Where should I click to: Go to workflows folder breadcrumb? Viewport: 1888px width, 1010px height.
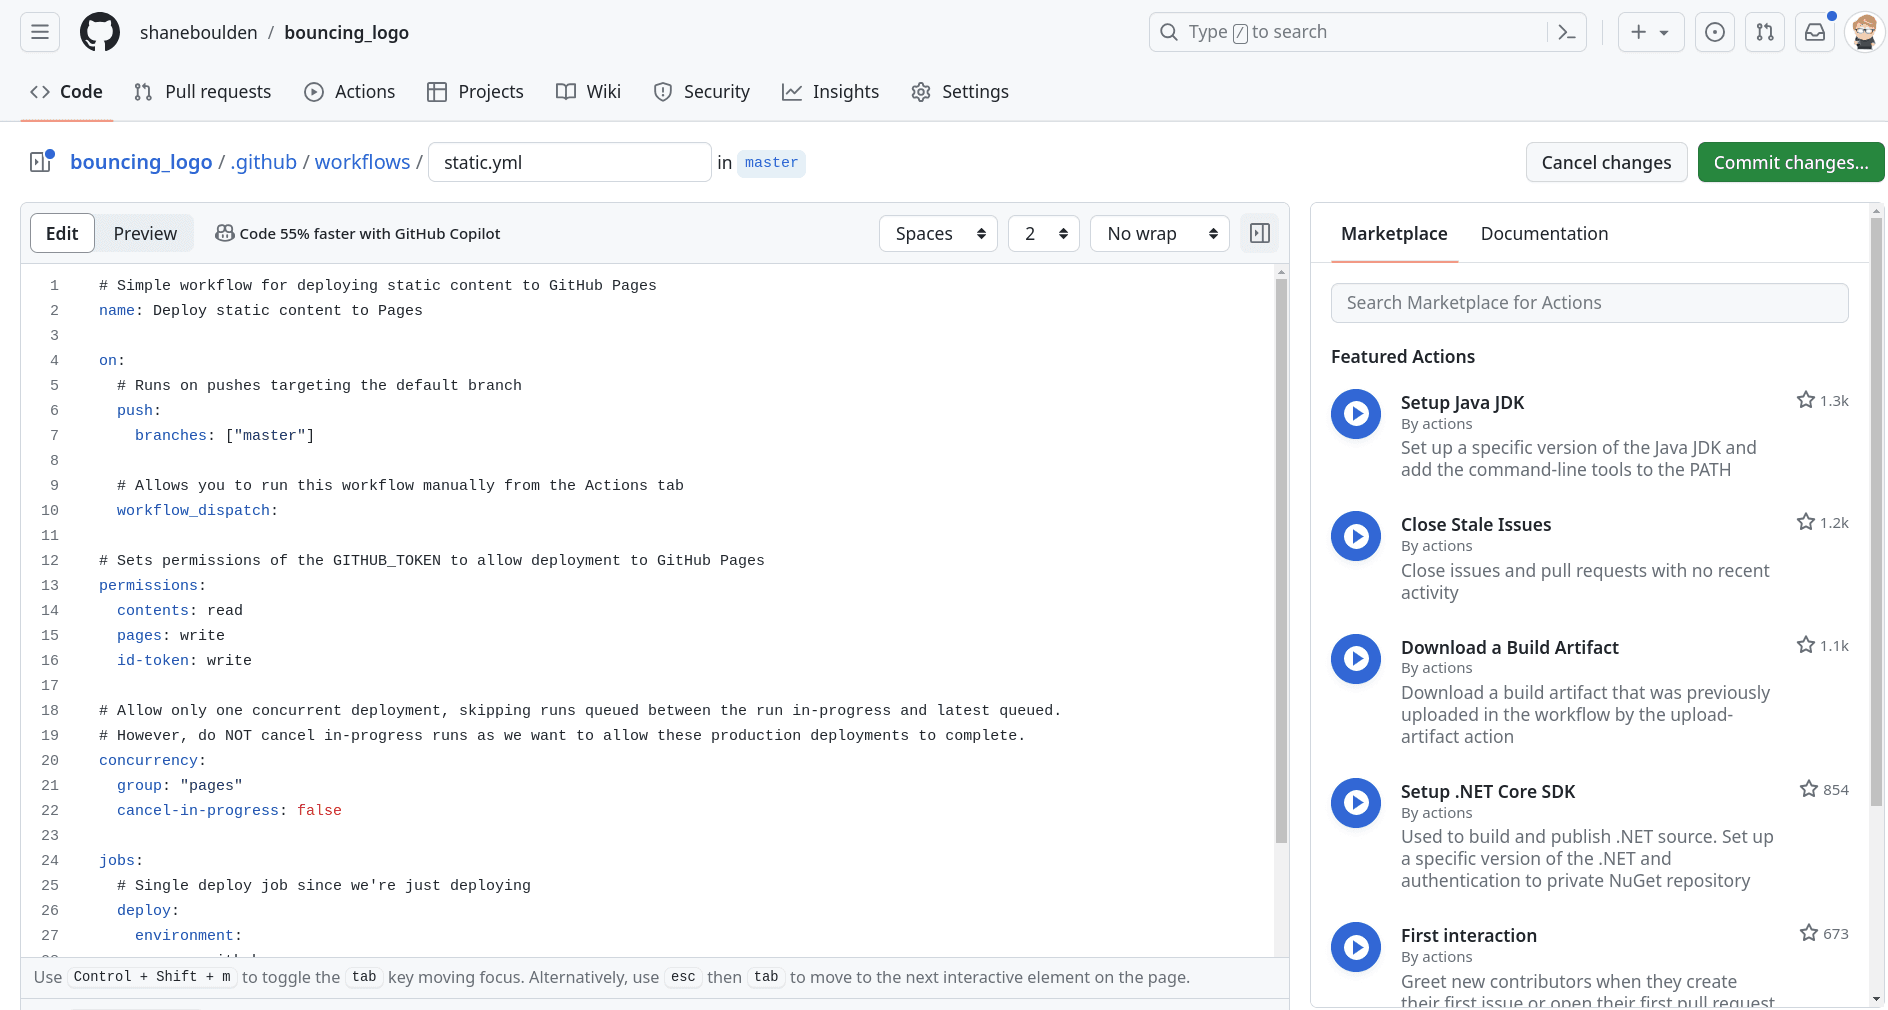[362, 162]
